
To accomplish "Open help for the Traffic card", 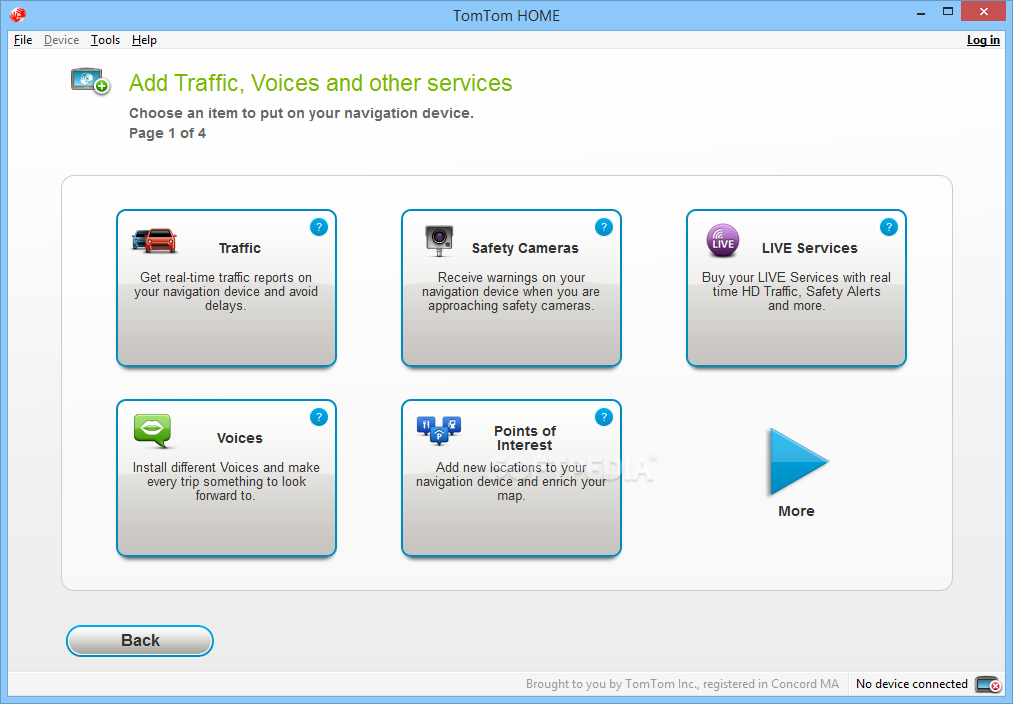I will click(319, 227).
